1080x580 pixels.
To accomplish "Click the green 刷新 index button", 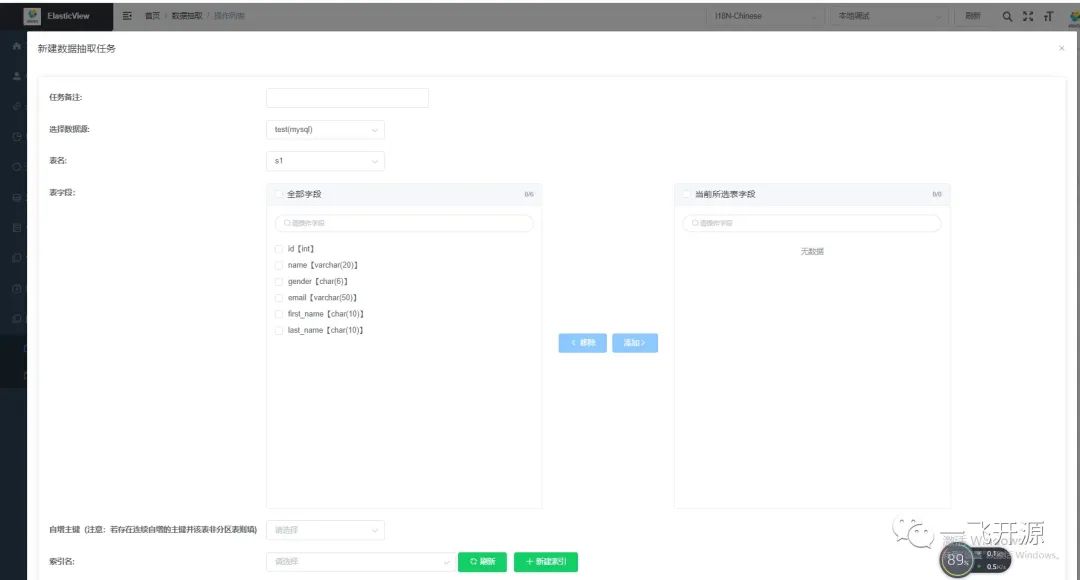I will click(482, 562).
